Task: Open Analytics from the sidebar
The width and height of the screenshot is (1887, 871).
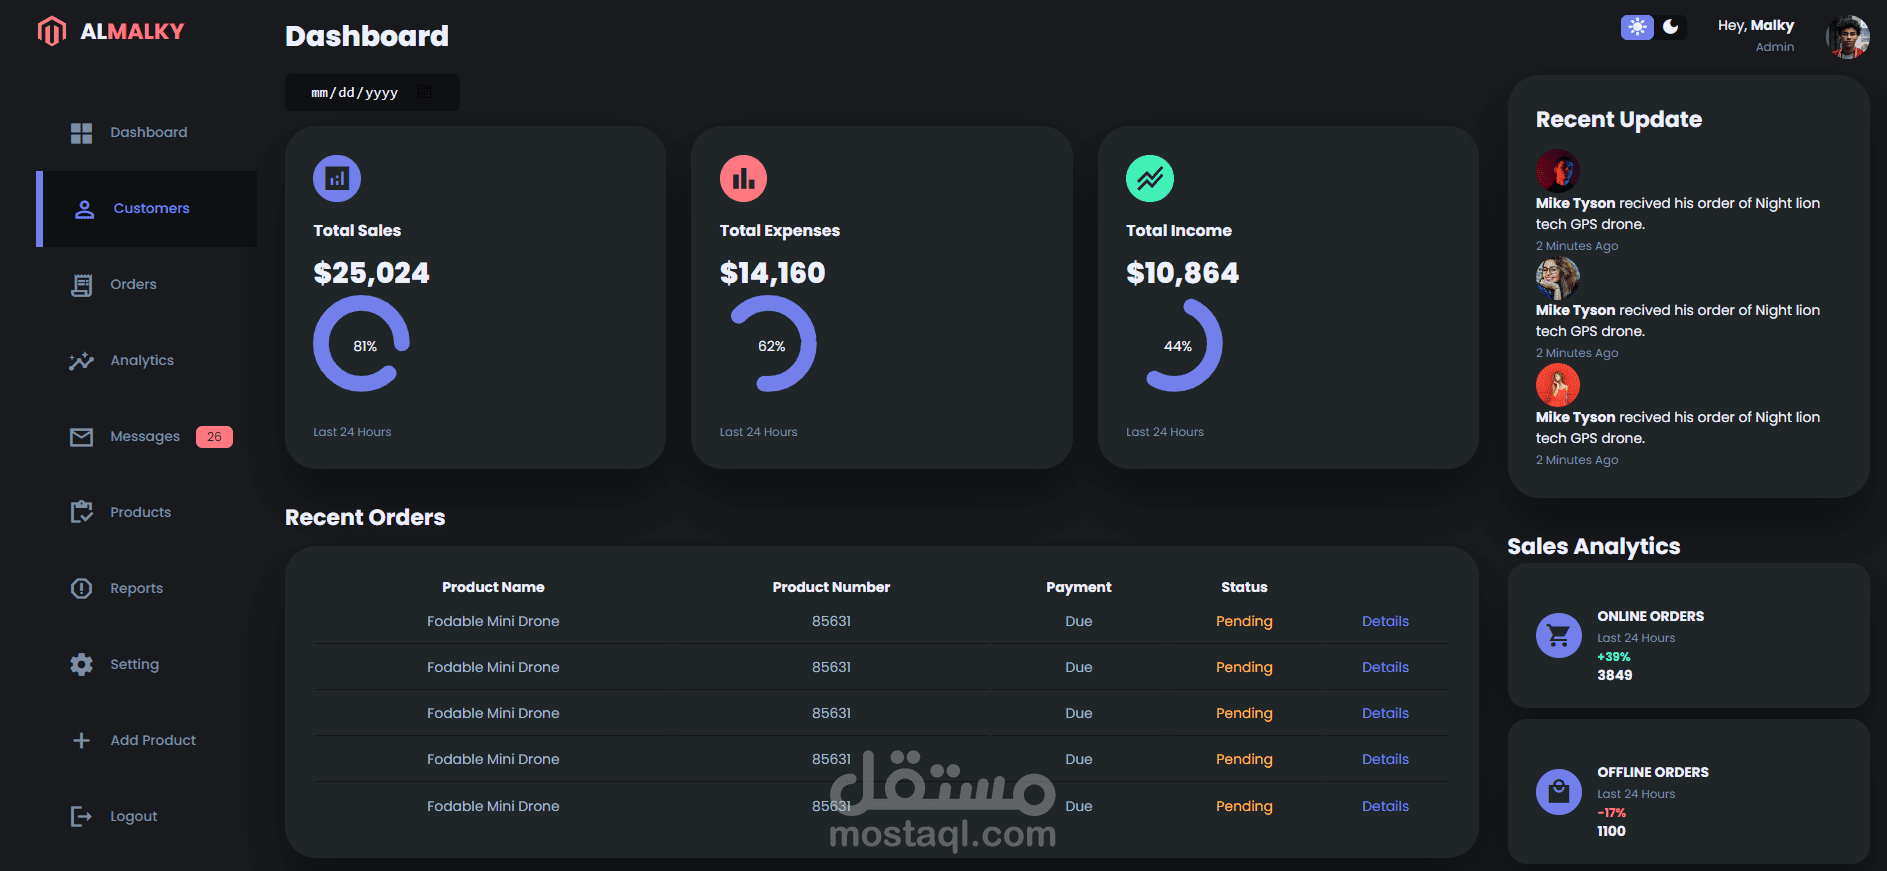Action: pyautogui.click(x=147, y=361)
